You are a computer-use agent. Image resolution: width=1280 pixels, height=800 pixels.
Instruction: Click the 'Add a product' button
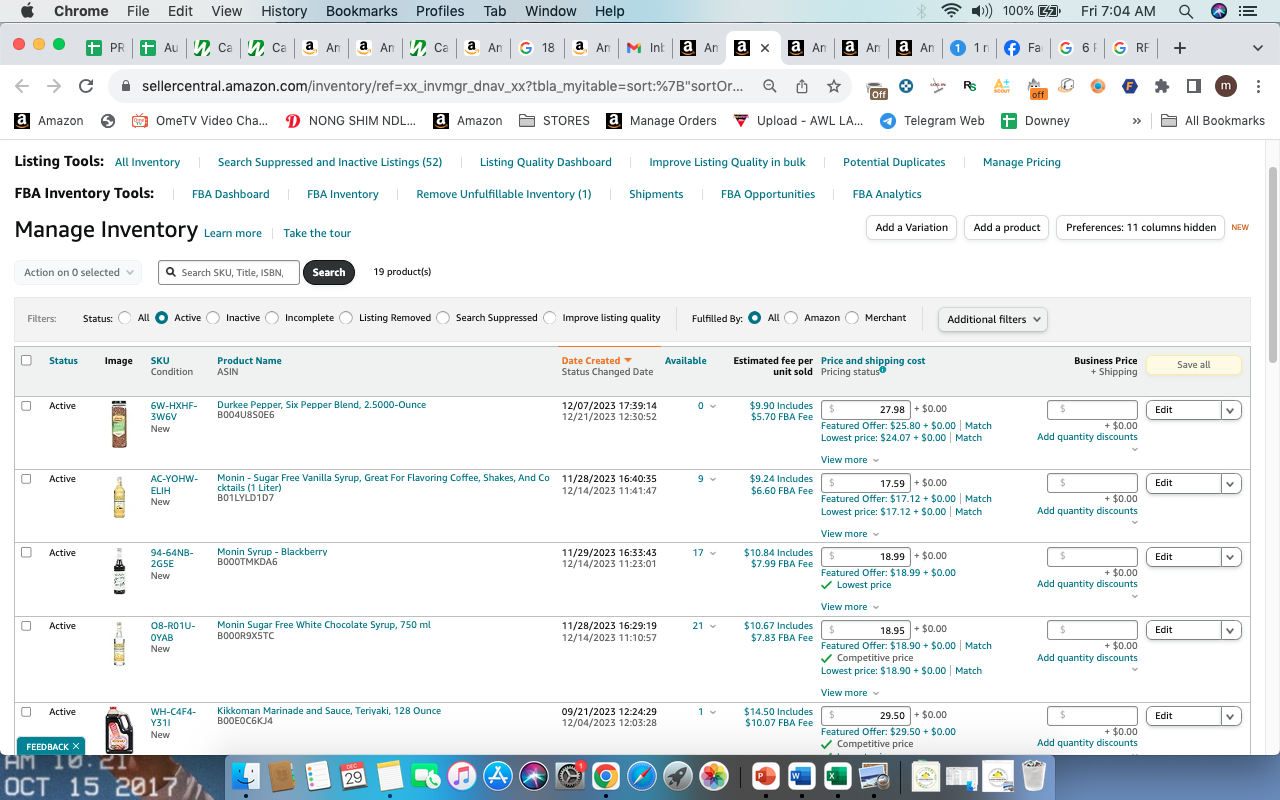(1007, 228)
